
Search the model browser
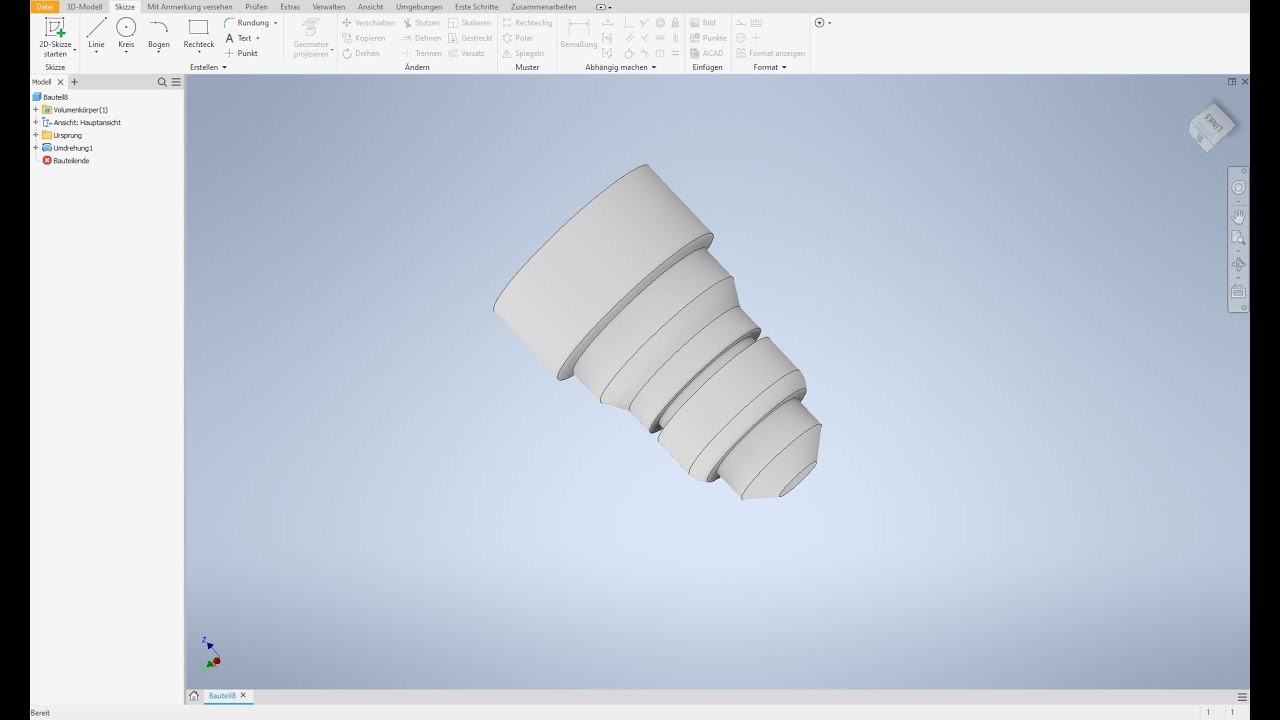pyautogui.click(x=162, y=82)
